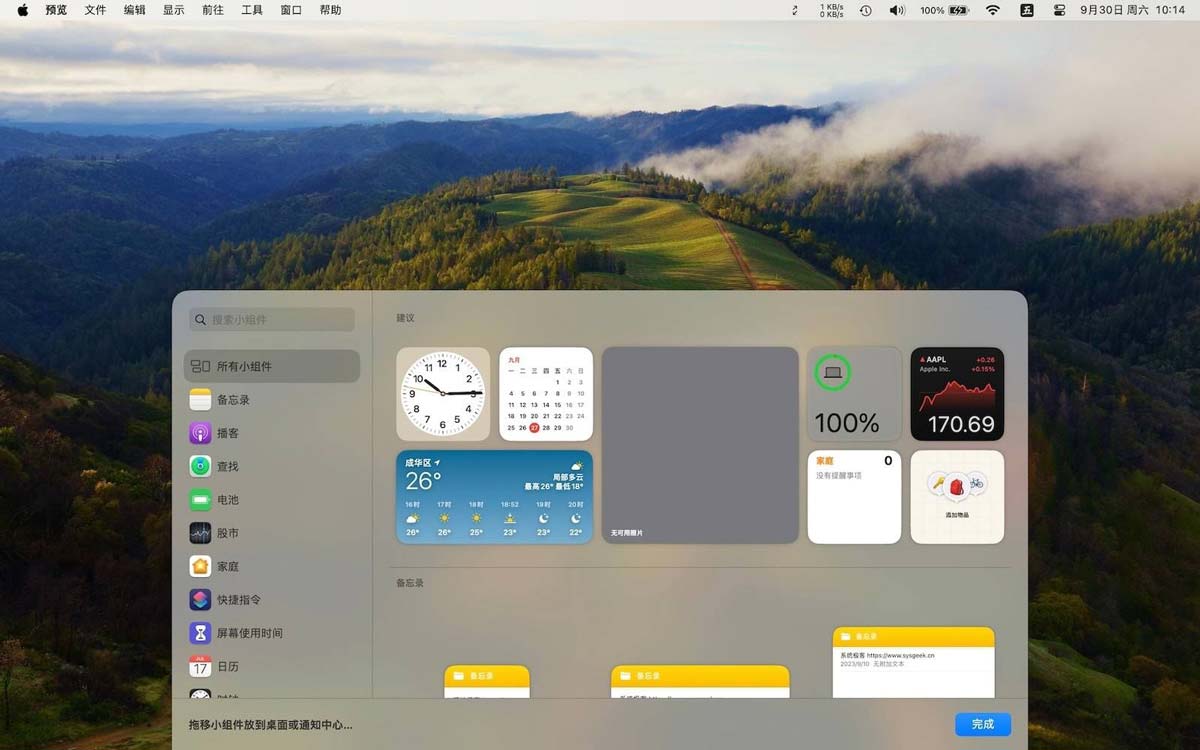Click the battery 100% widget
This screenshot has width=1200, height=750.
(x=854, y=393)
